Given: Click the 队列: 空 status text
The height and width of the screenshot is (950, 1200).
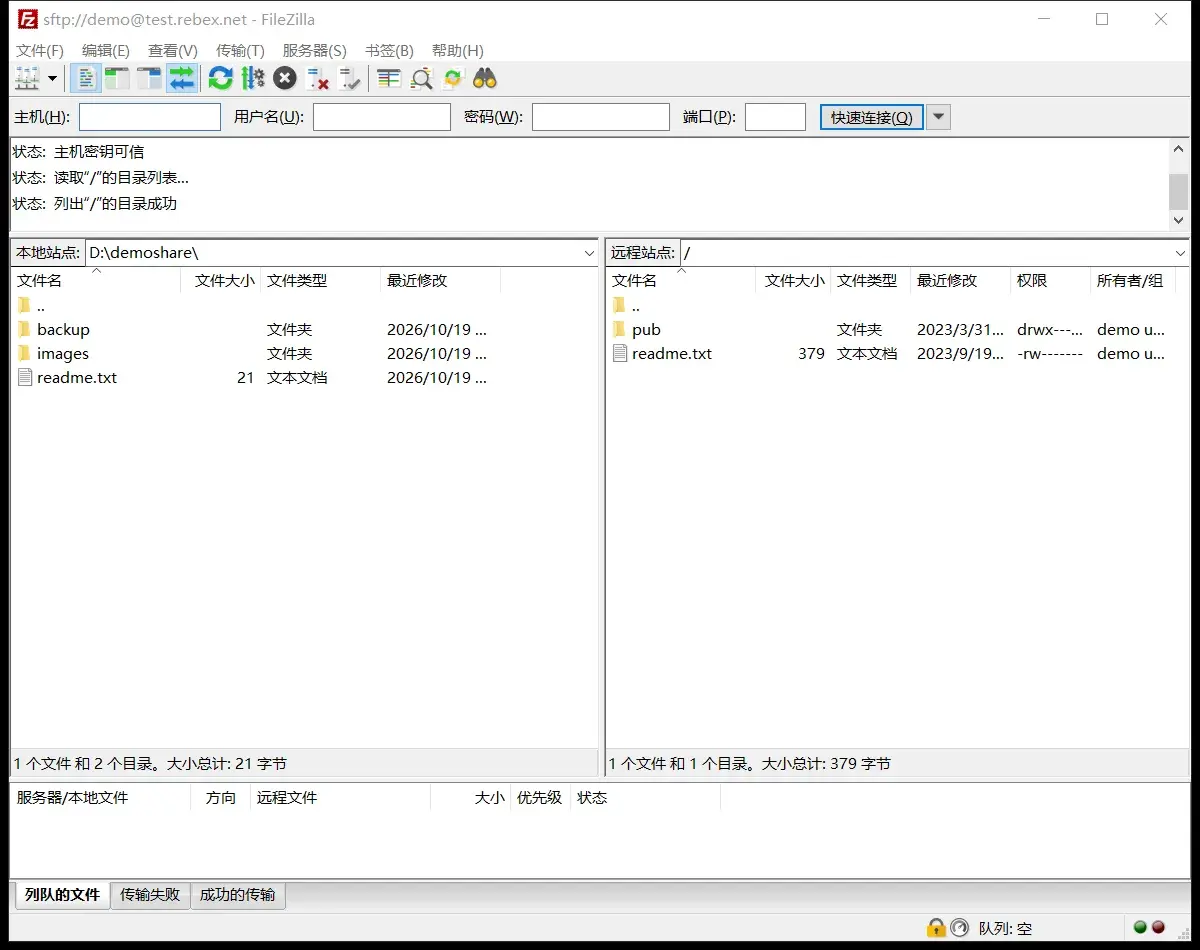Looking at the screenshot, I should pyautogui.click(x=1005, y=929).
